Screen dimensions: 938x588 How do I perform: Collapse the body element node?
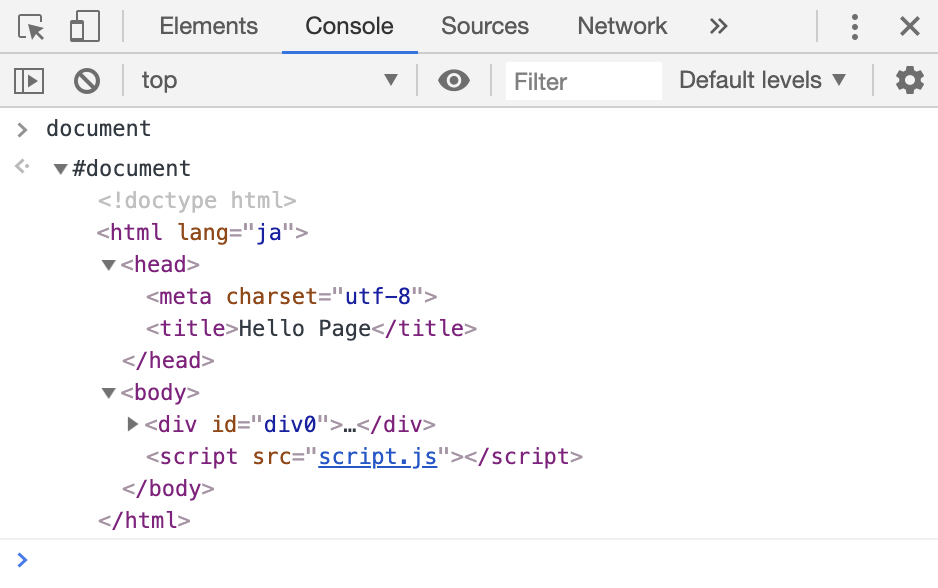[x=109, y=393]
